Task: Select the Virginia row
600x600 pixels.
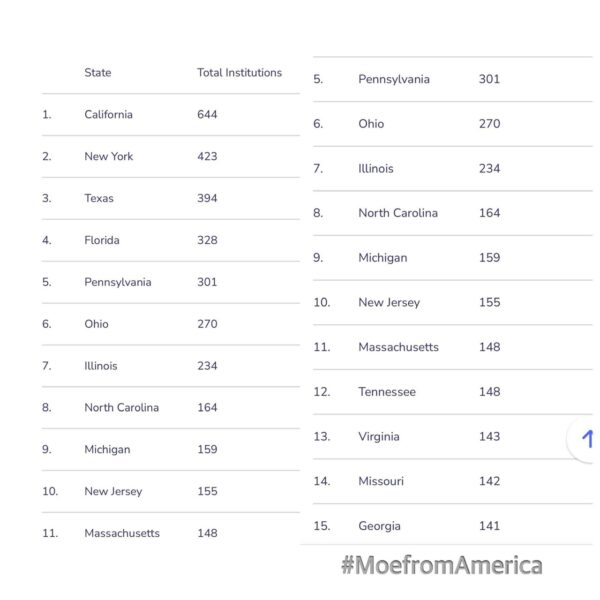Action: pos(453,437)
